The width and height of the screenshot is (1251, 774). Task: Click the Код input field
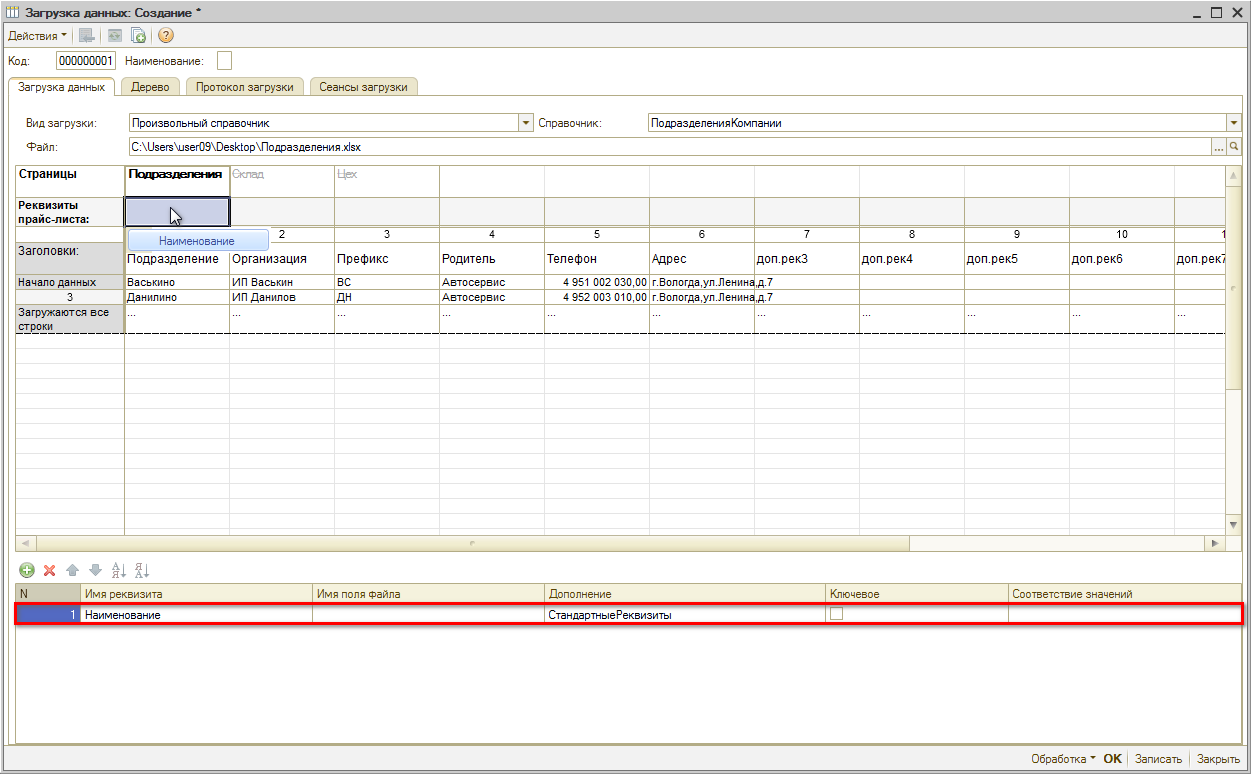(x=86, y=61)
